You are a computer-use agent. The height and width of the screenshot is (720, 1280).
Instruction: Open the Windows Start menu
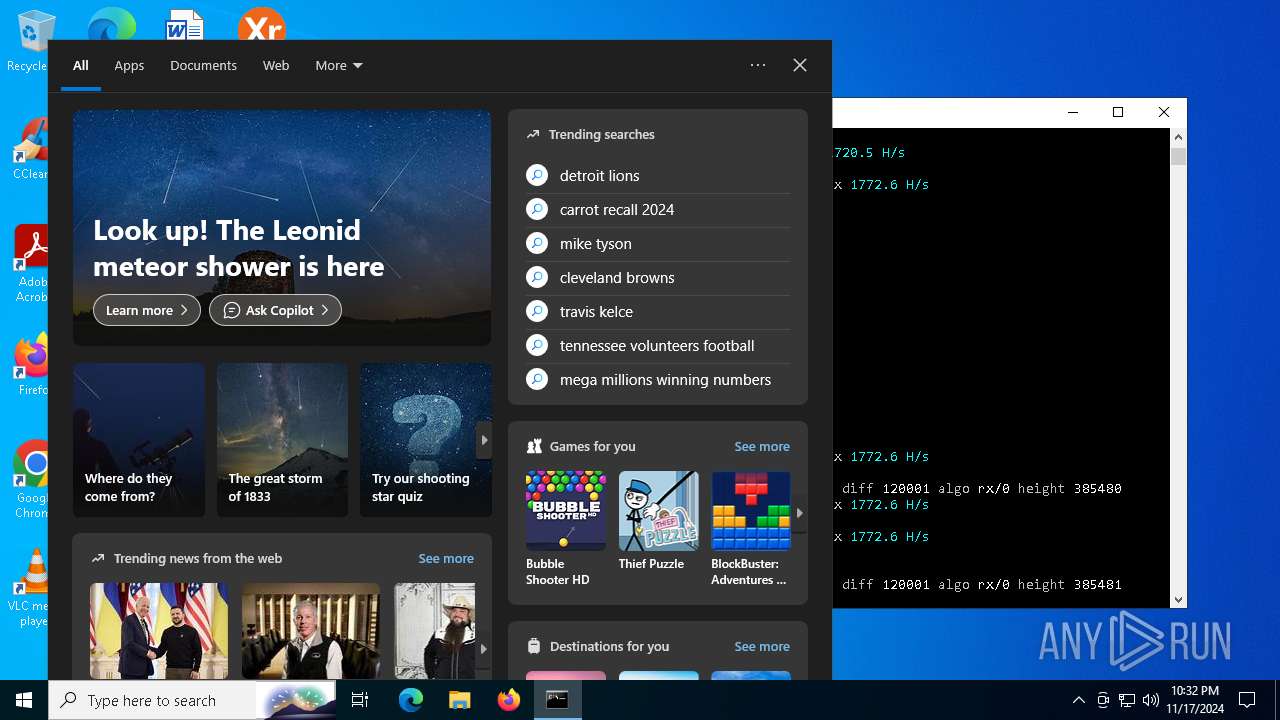click(24, 700)
